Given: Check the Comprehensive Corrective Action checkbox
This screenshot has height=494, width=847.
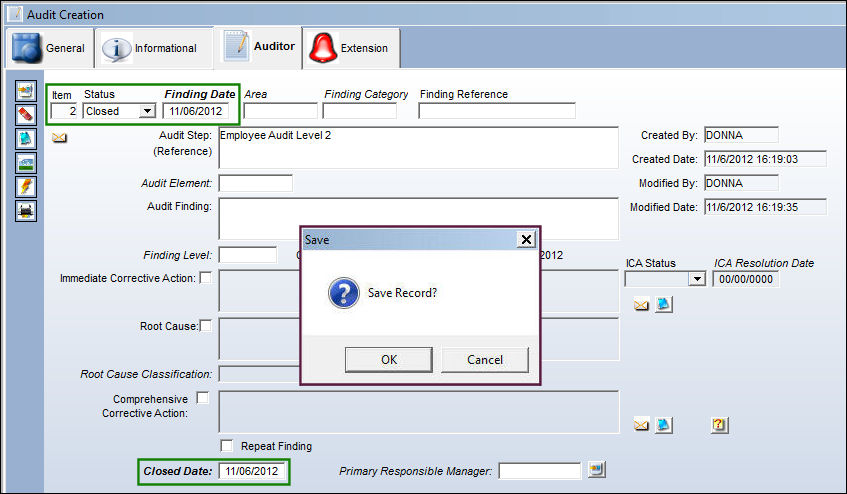Looking at the screenshot, I should (x=203, y=398).
